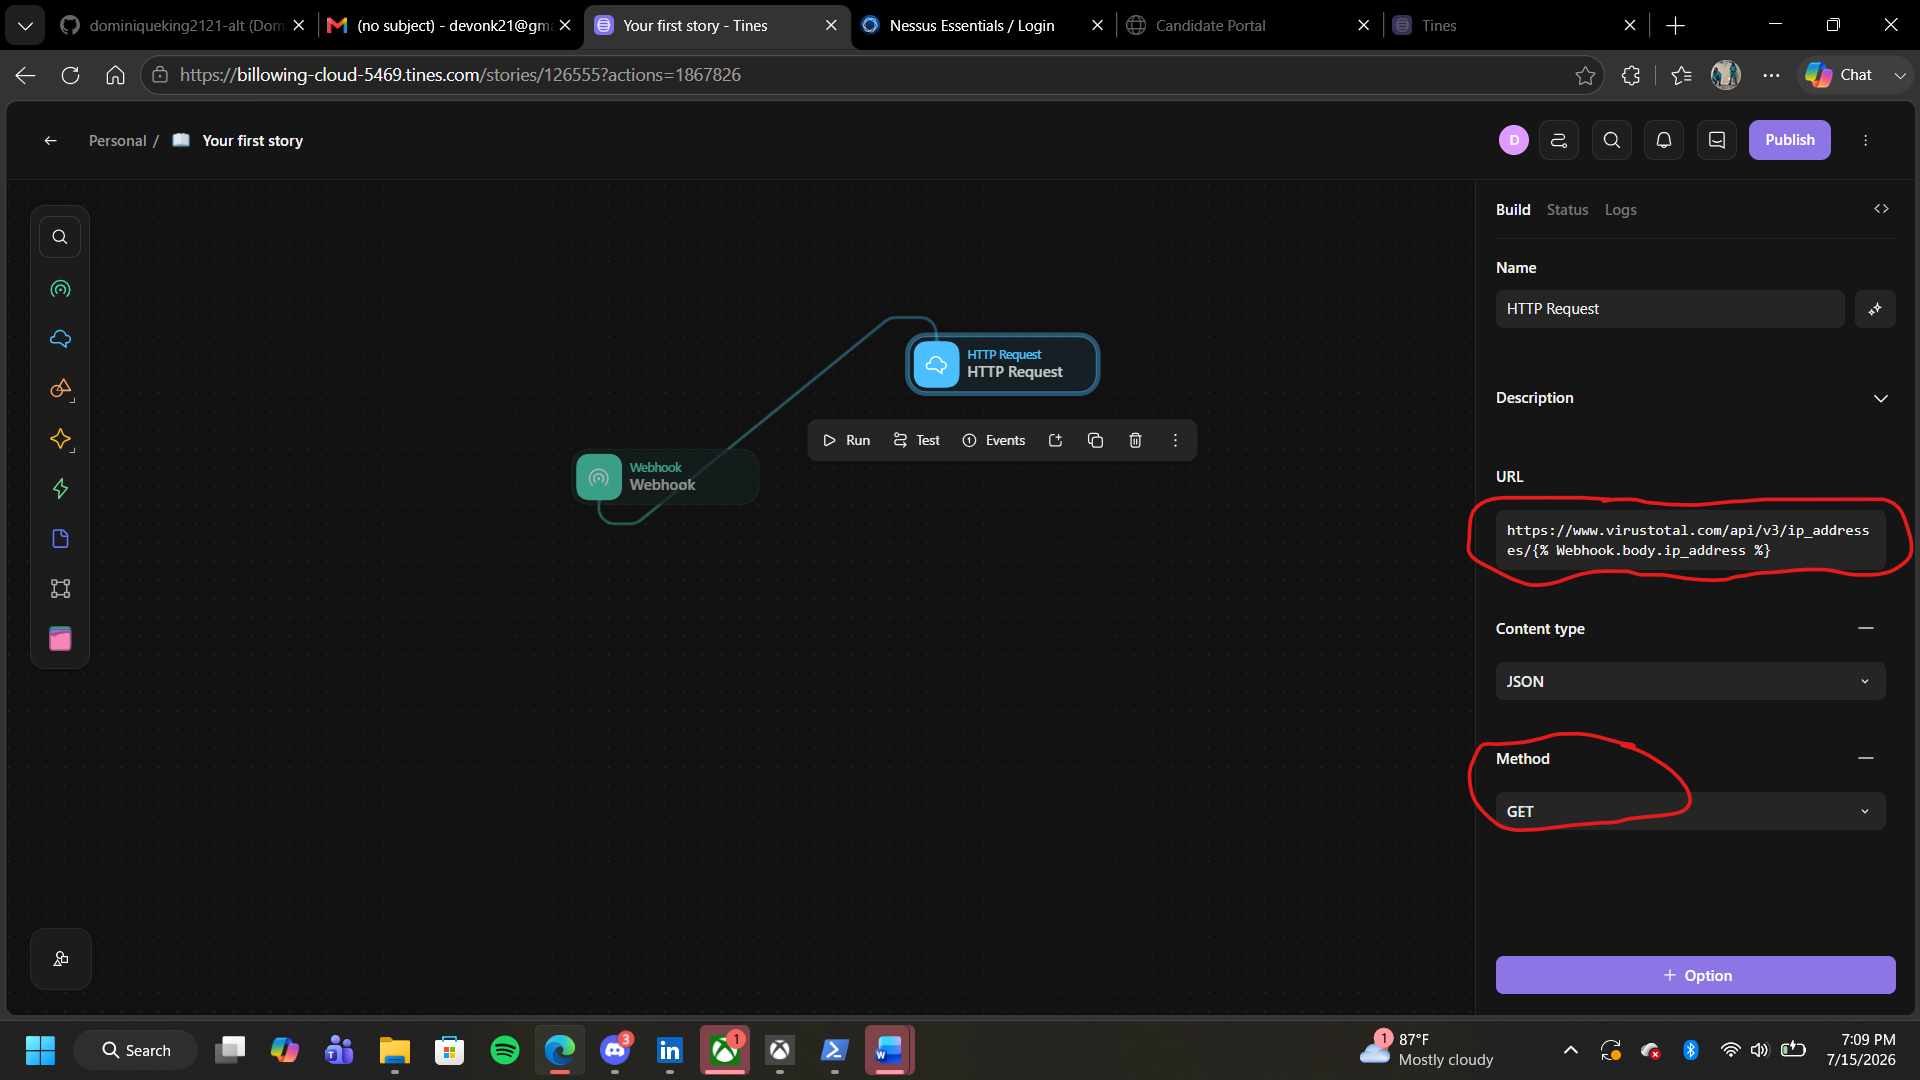1920x1080 pixels.
Task: Open the person tool at bottom left
Action: (x=61, y=959)
